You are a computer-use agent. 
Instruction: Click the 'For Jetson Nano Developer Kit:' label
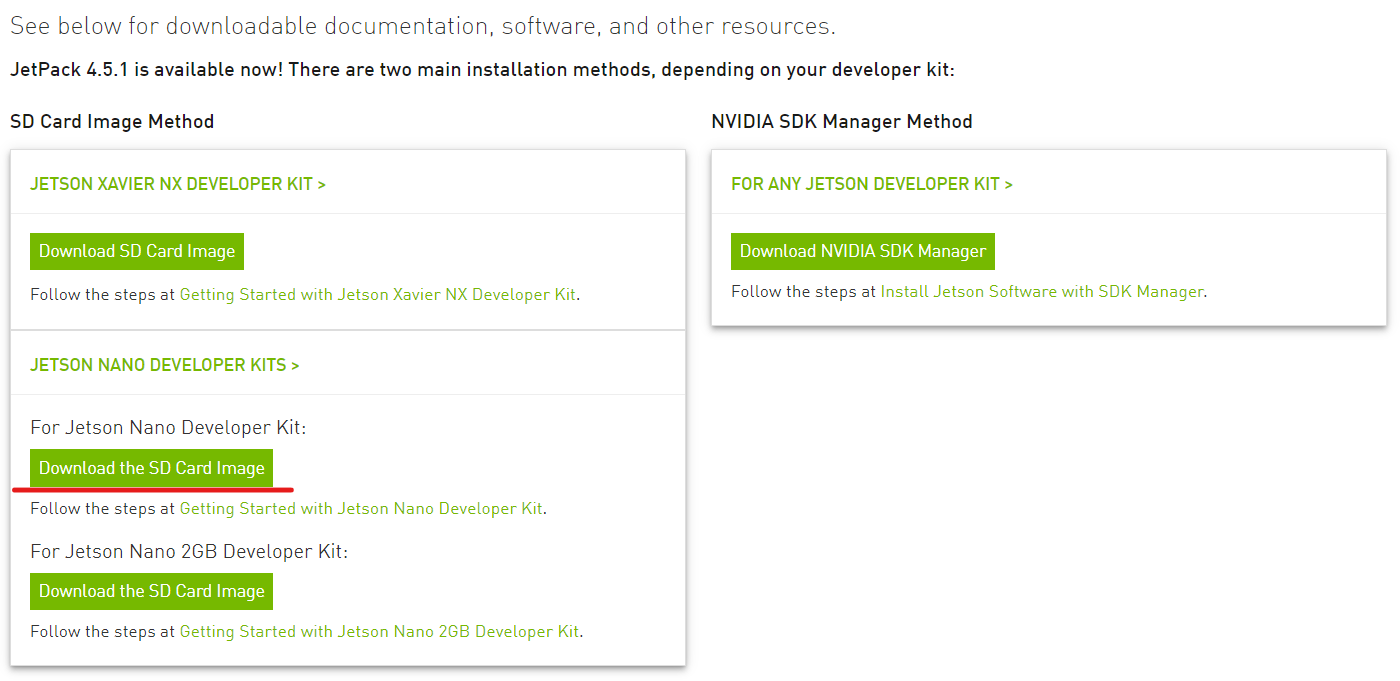168,428
